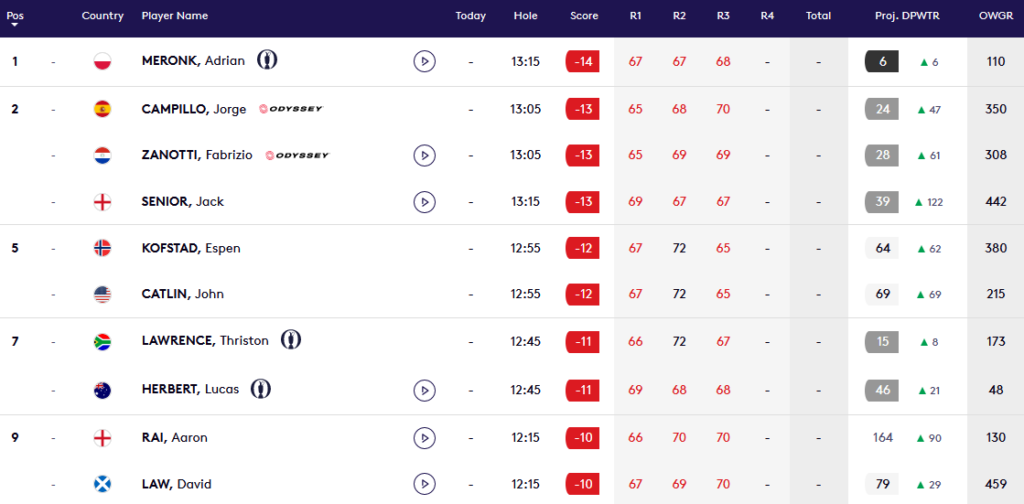Open David Law's video play button

point(424,484)
